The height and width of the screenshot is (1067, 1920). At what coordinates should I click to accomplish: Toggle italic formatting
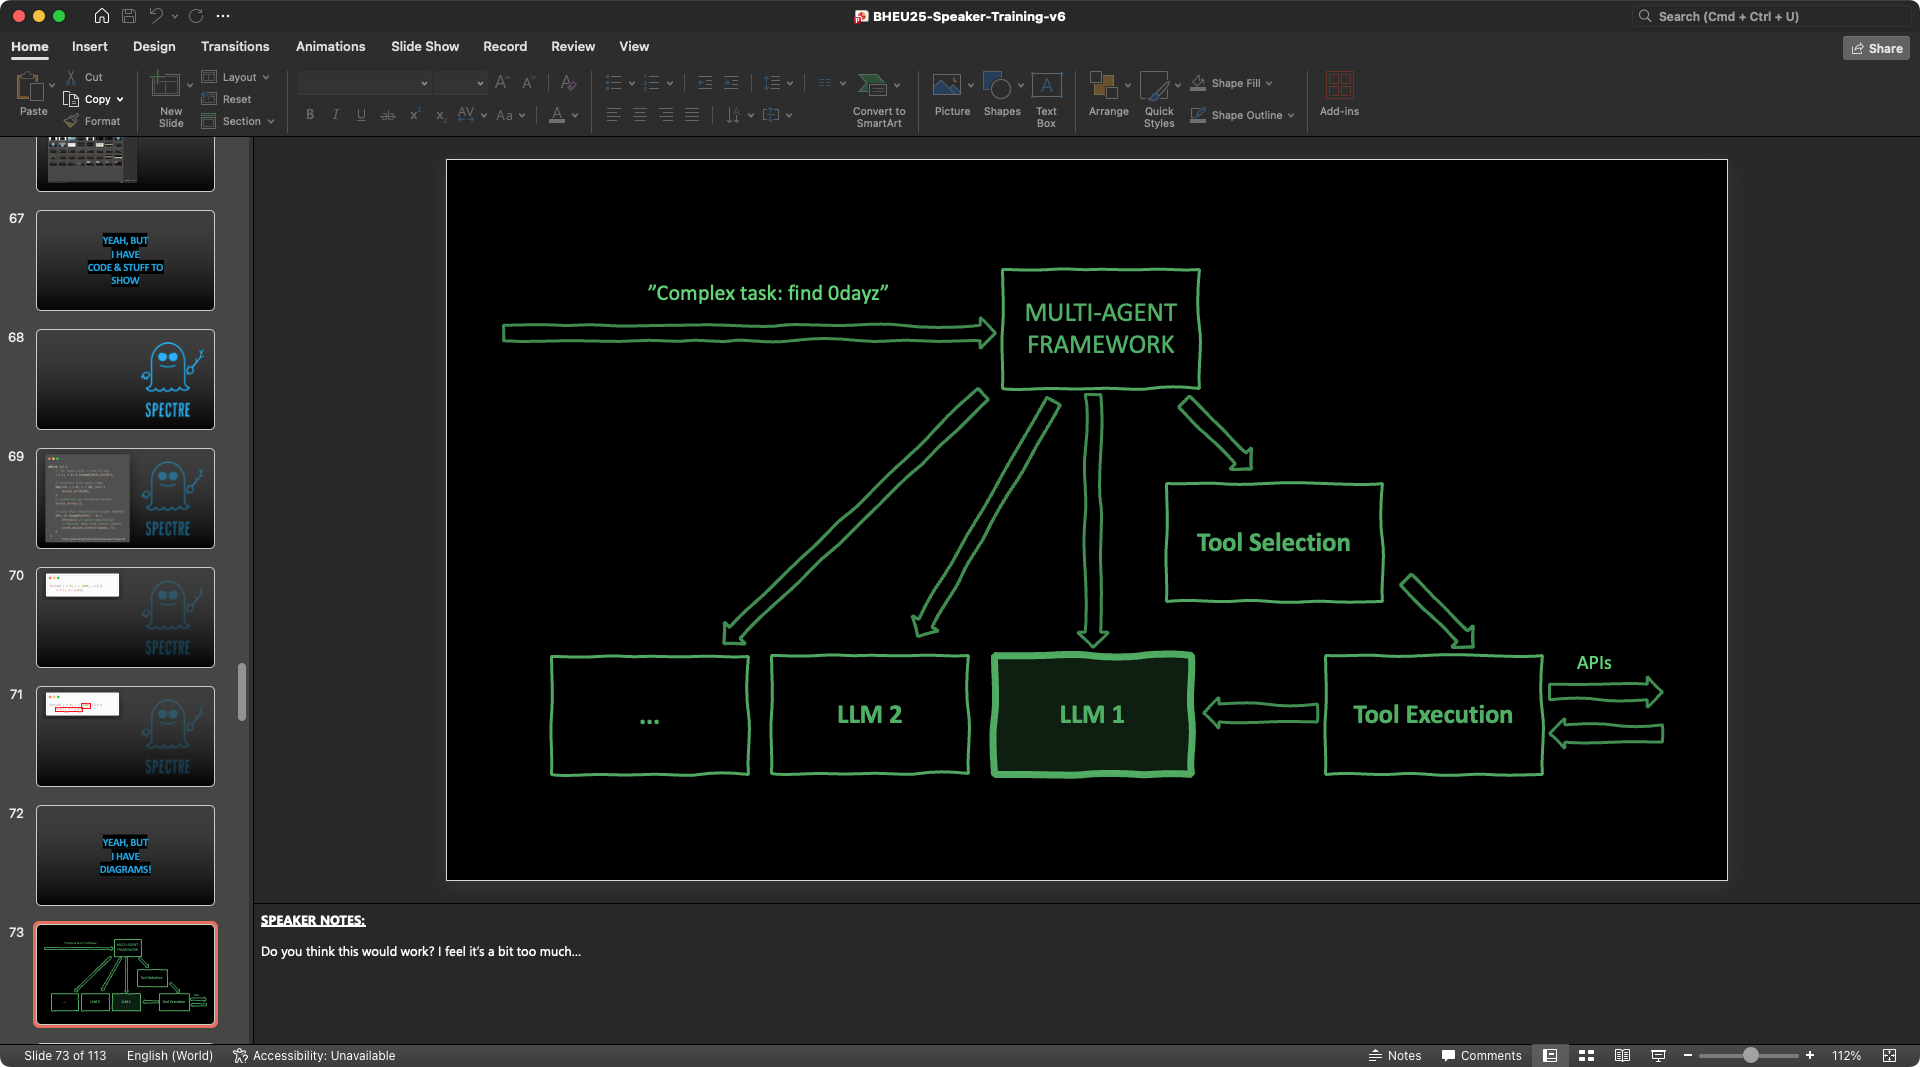click(x=336, y=115)
